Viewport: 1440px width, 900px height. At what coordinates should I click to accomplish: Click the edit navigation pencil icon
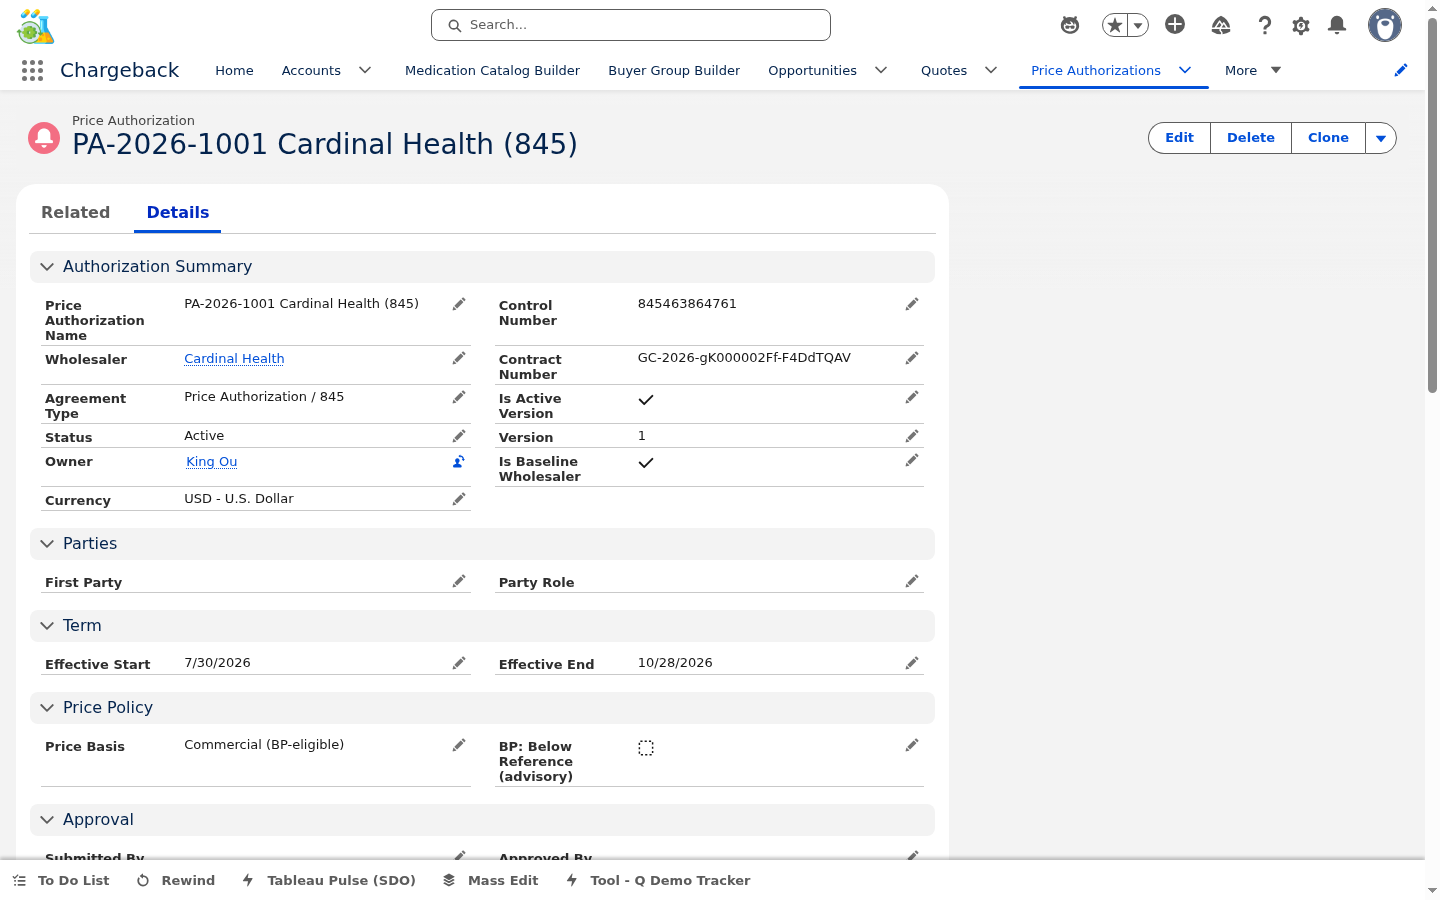click(1401, 70)
